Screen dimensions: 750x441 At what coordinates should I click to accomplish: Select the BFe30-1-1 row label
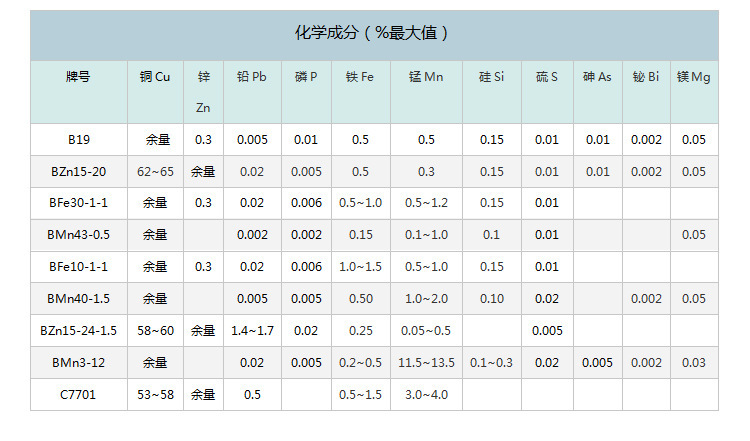pos(79,203)
